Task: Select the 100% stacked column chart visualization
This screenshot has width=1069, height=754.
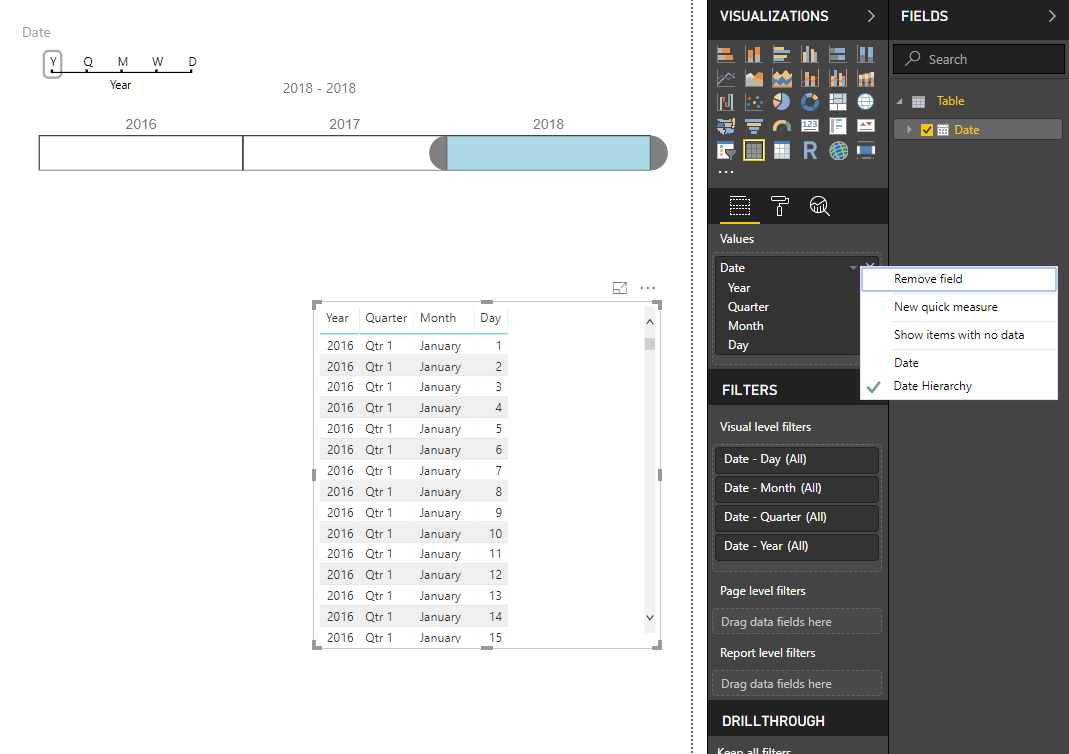Action: click(x=866, y=54)
